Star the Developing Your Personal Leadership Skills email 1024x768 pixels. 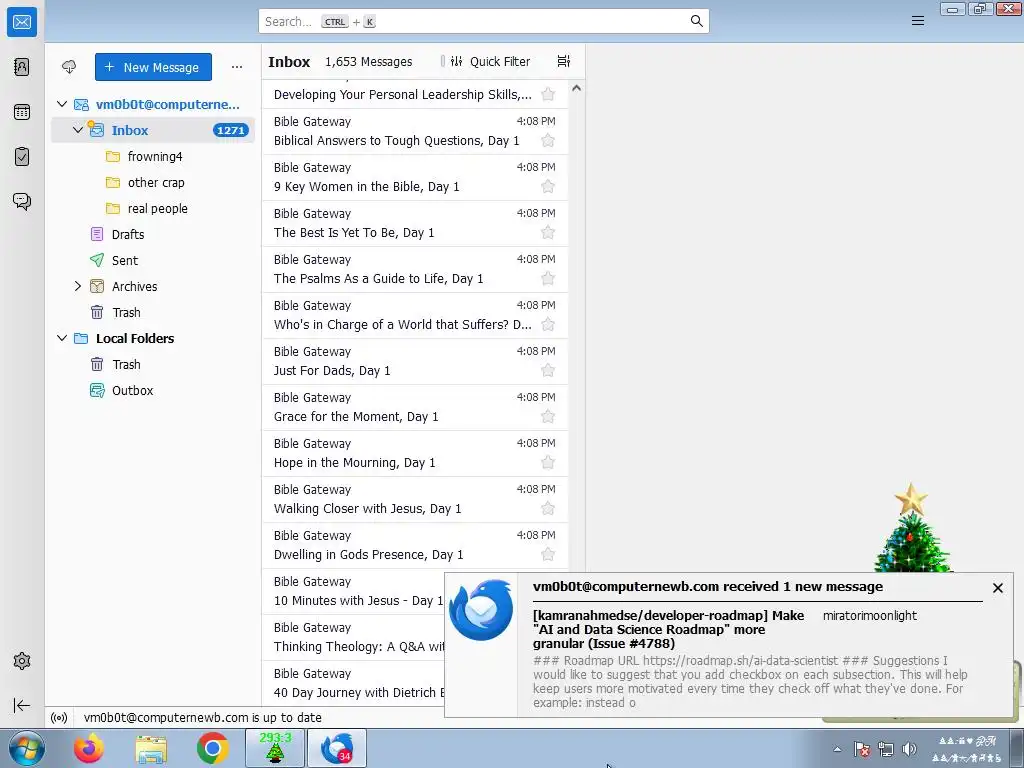548,95
